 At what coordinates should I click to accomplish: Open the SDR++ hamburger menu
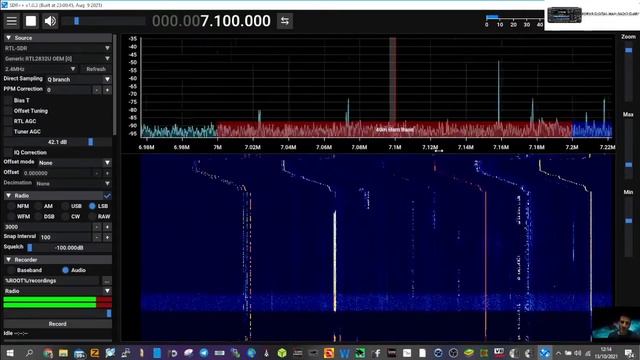pos(11,21)
